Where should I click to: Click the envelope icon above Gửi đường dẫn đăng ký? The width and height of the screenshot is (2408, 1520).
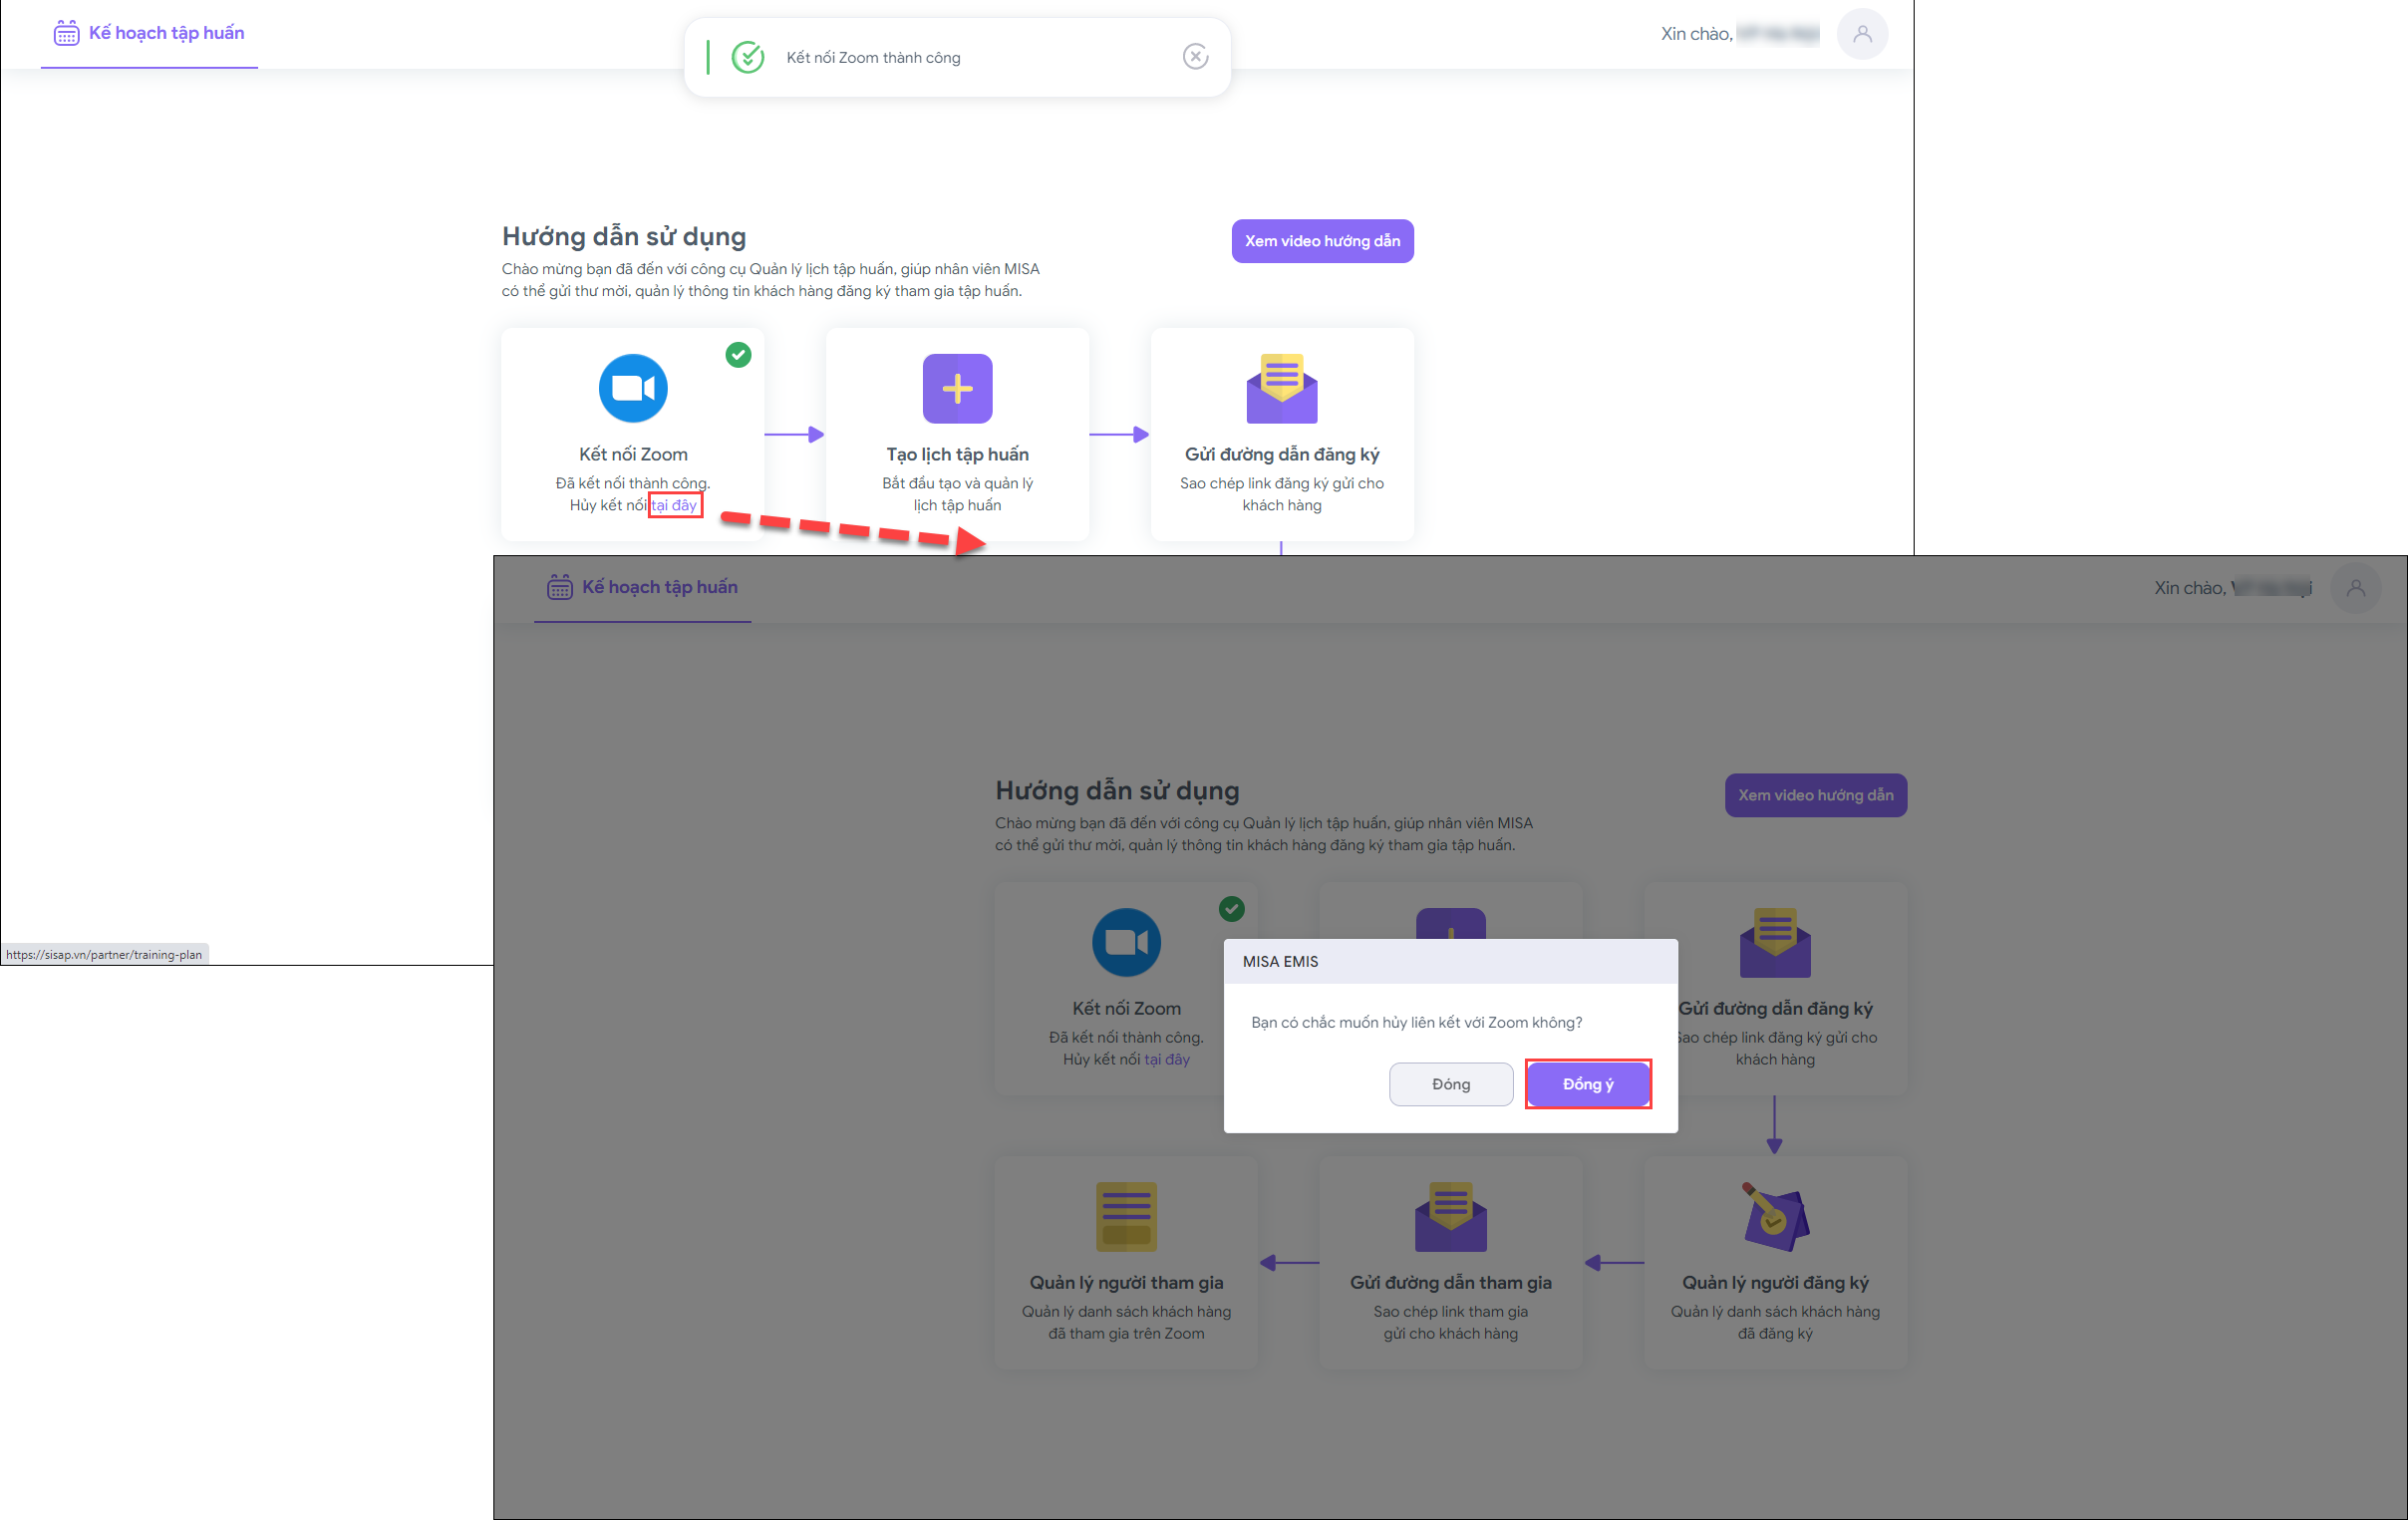tap(1281, 388)
